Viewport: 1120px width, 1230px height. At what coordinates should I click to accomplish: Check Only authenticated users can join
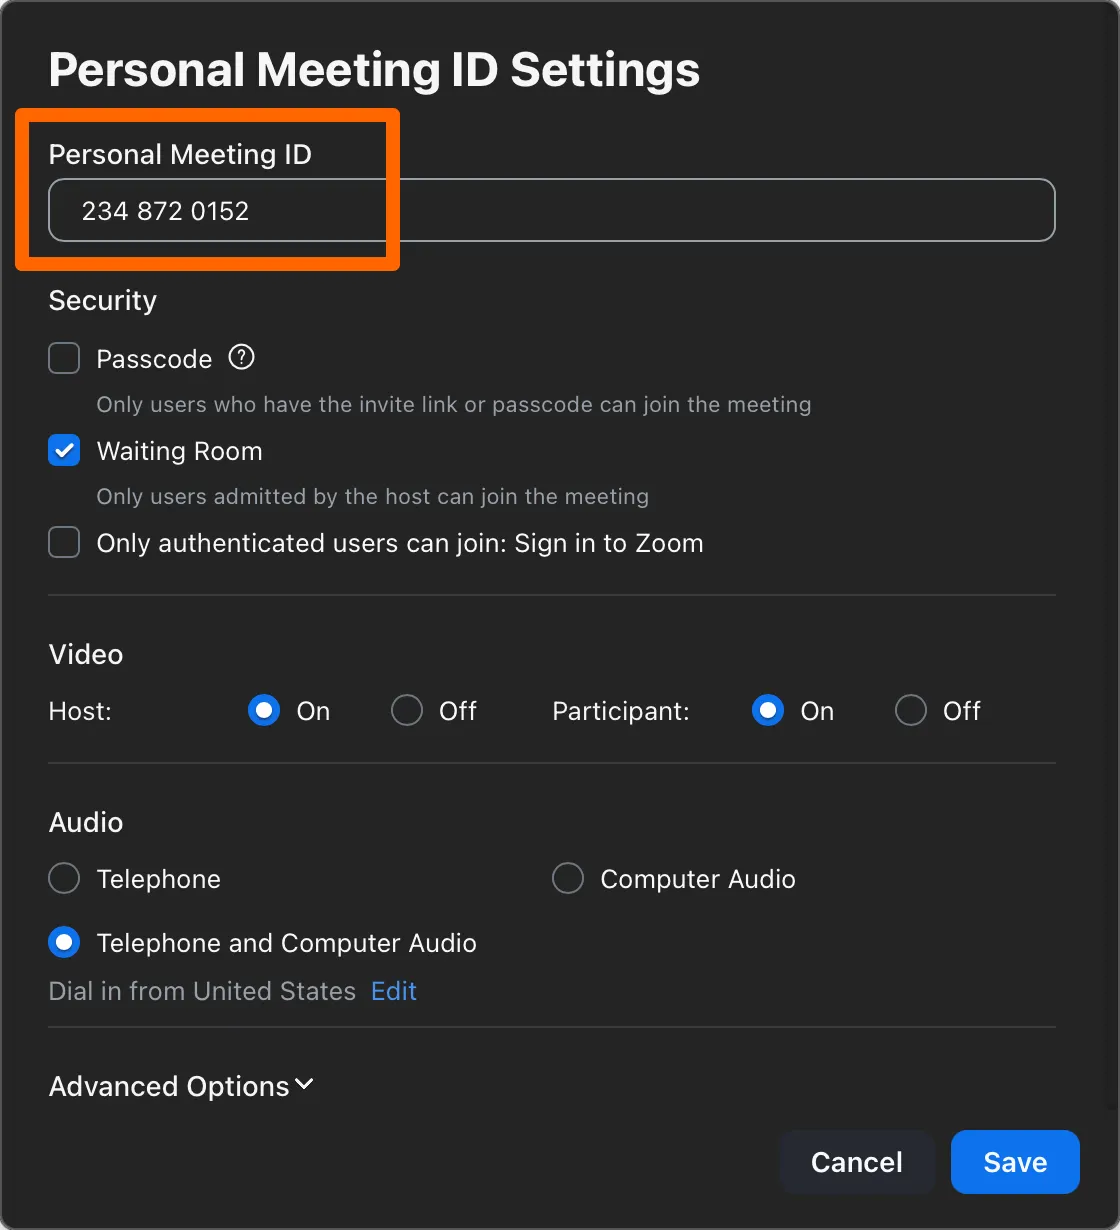tap(64, 543)
